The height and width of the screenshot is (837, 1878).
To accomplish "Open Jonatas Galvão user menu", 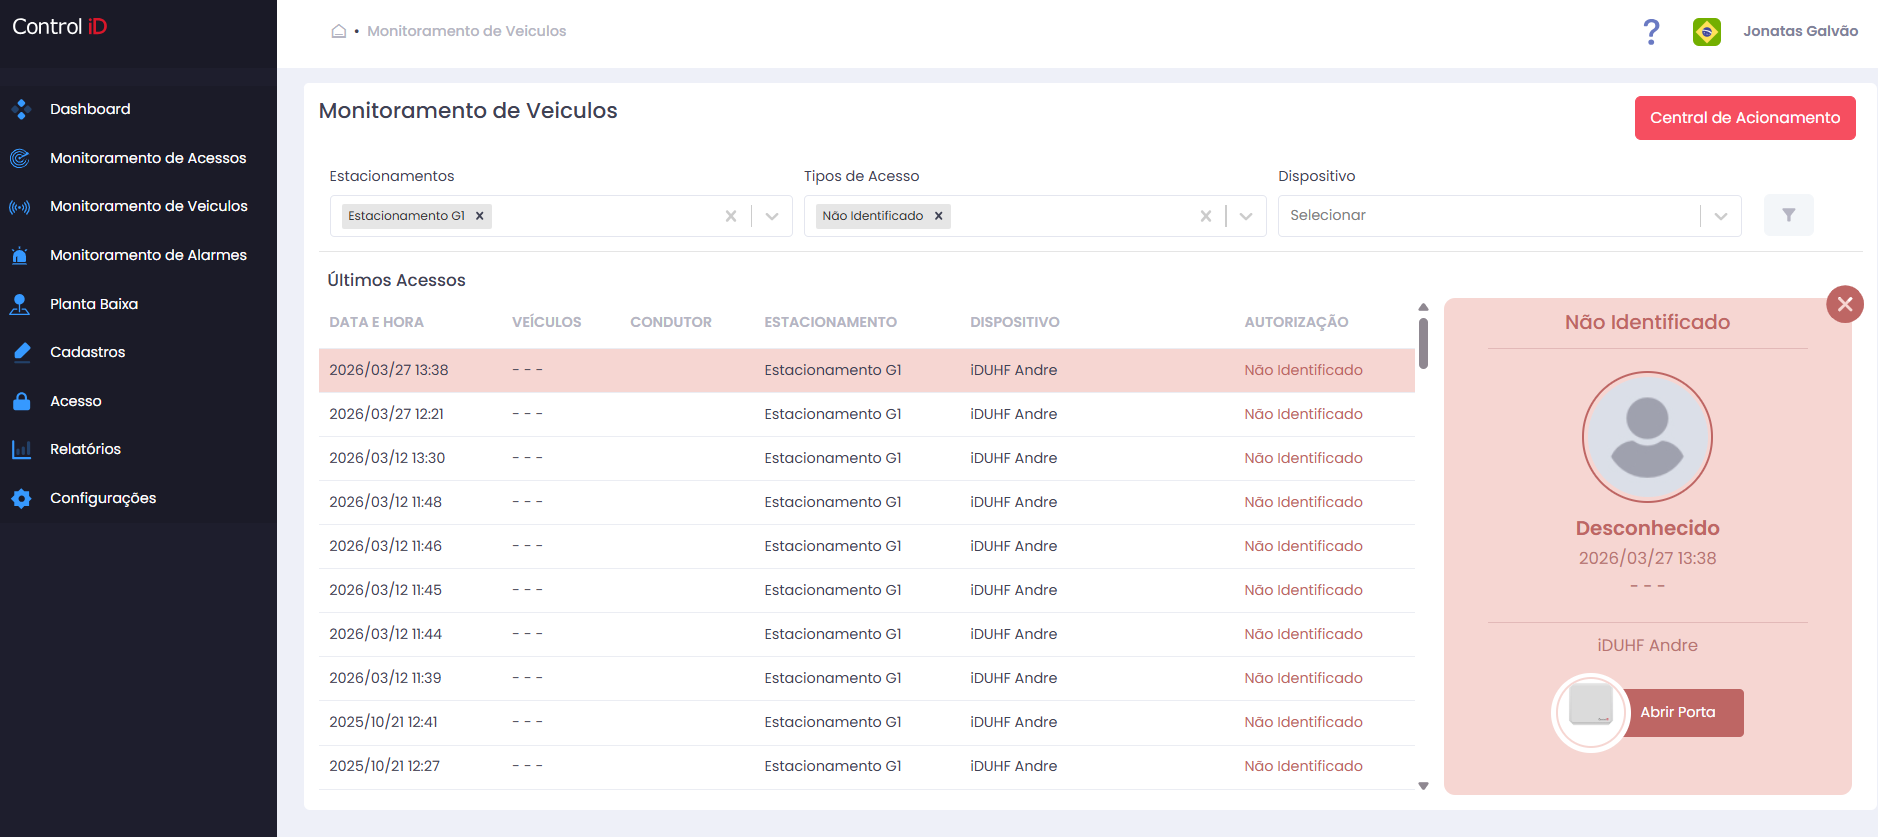I will (x=1800, y=31).
